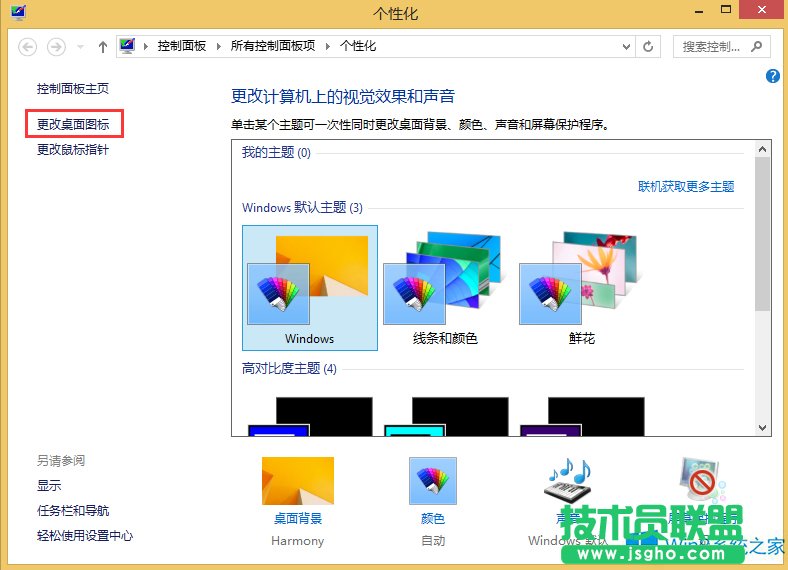Screen dimensions: 788x570
Task: Go up one level with the Up arrow
Action: coord(103,47)
